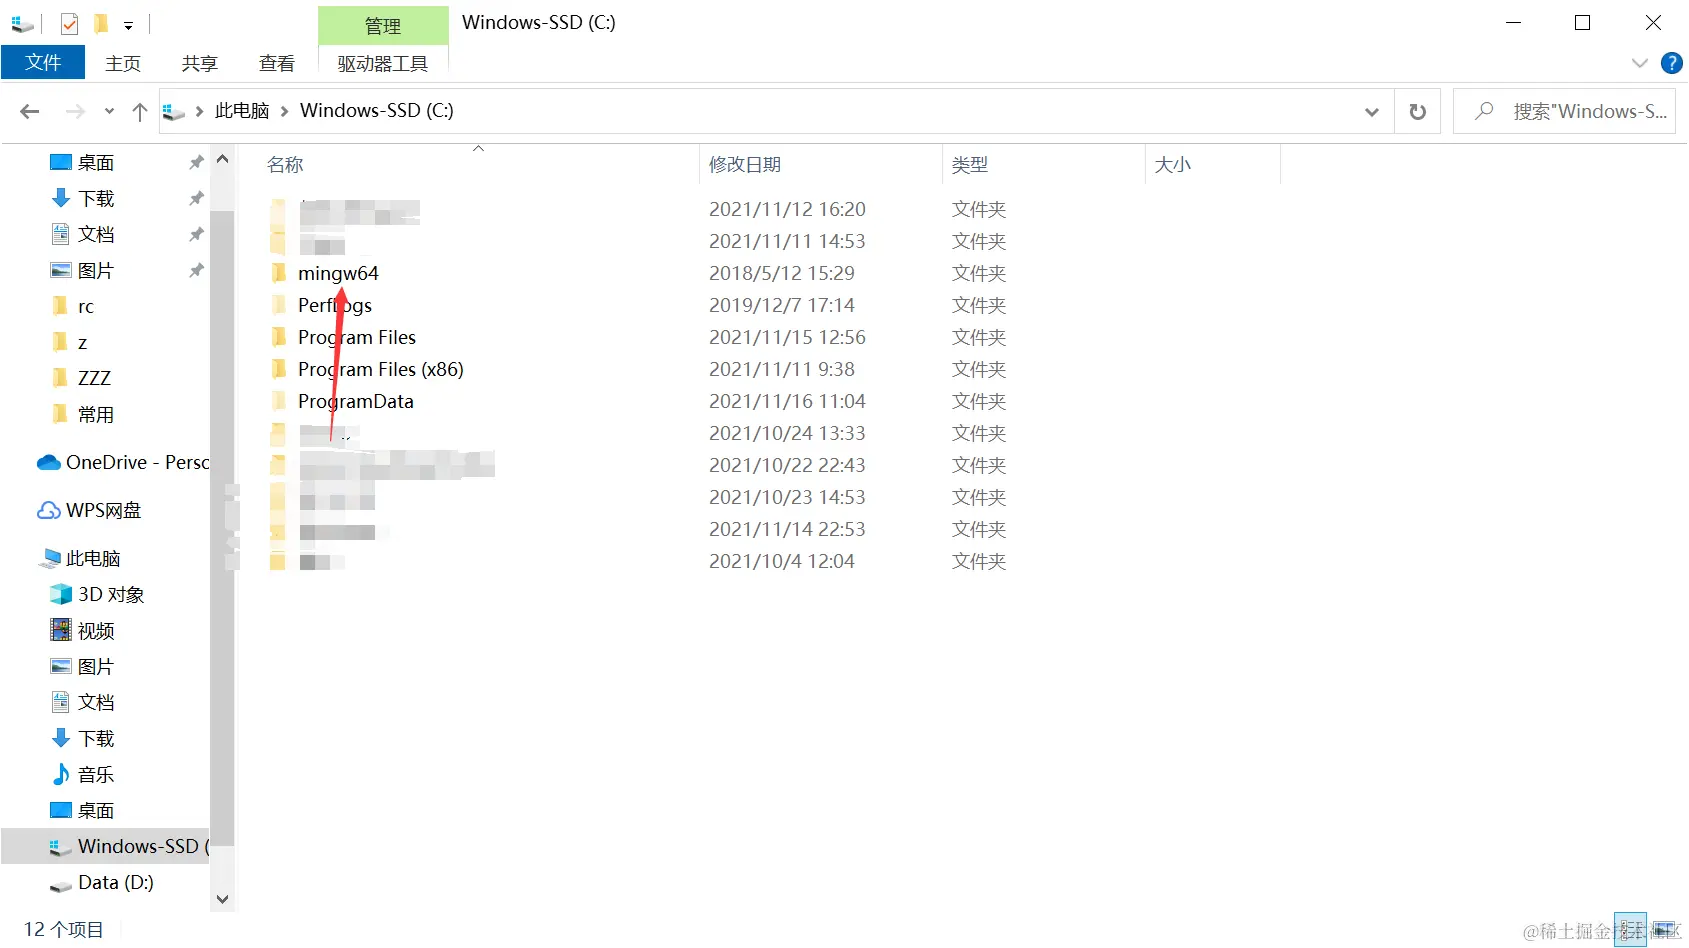The image size is (1689, 948).
Task: Click the search Windows-SSD box
Action: coord(1565,111)
